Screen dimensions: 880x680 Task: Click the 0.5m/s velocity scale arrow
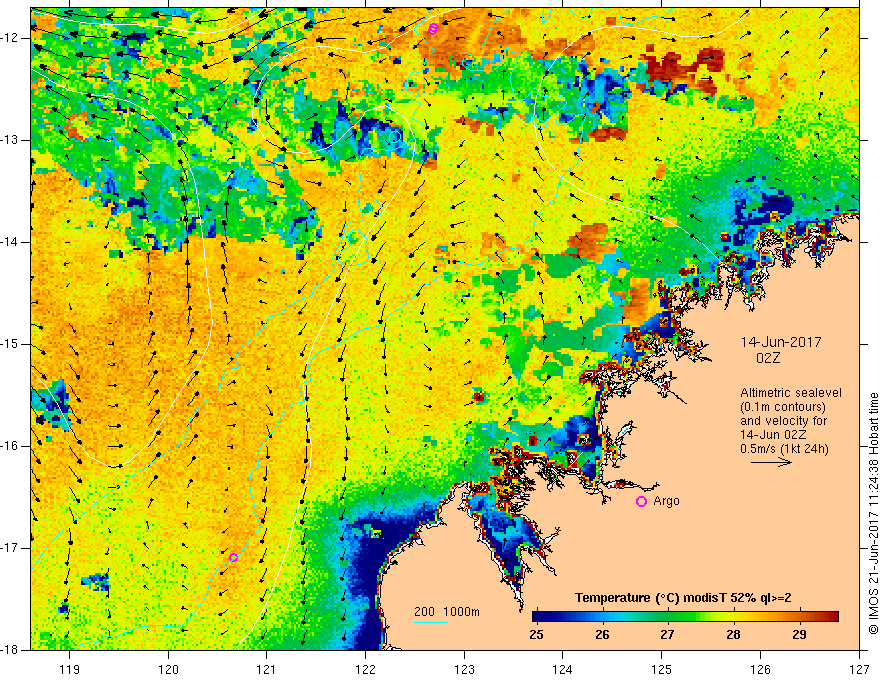771,462
